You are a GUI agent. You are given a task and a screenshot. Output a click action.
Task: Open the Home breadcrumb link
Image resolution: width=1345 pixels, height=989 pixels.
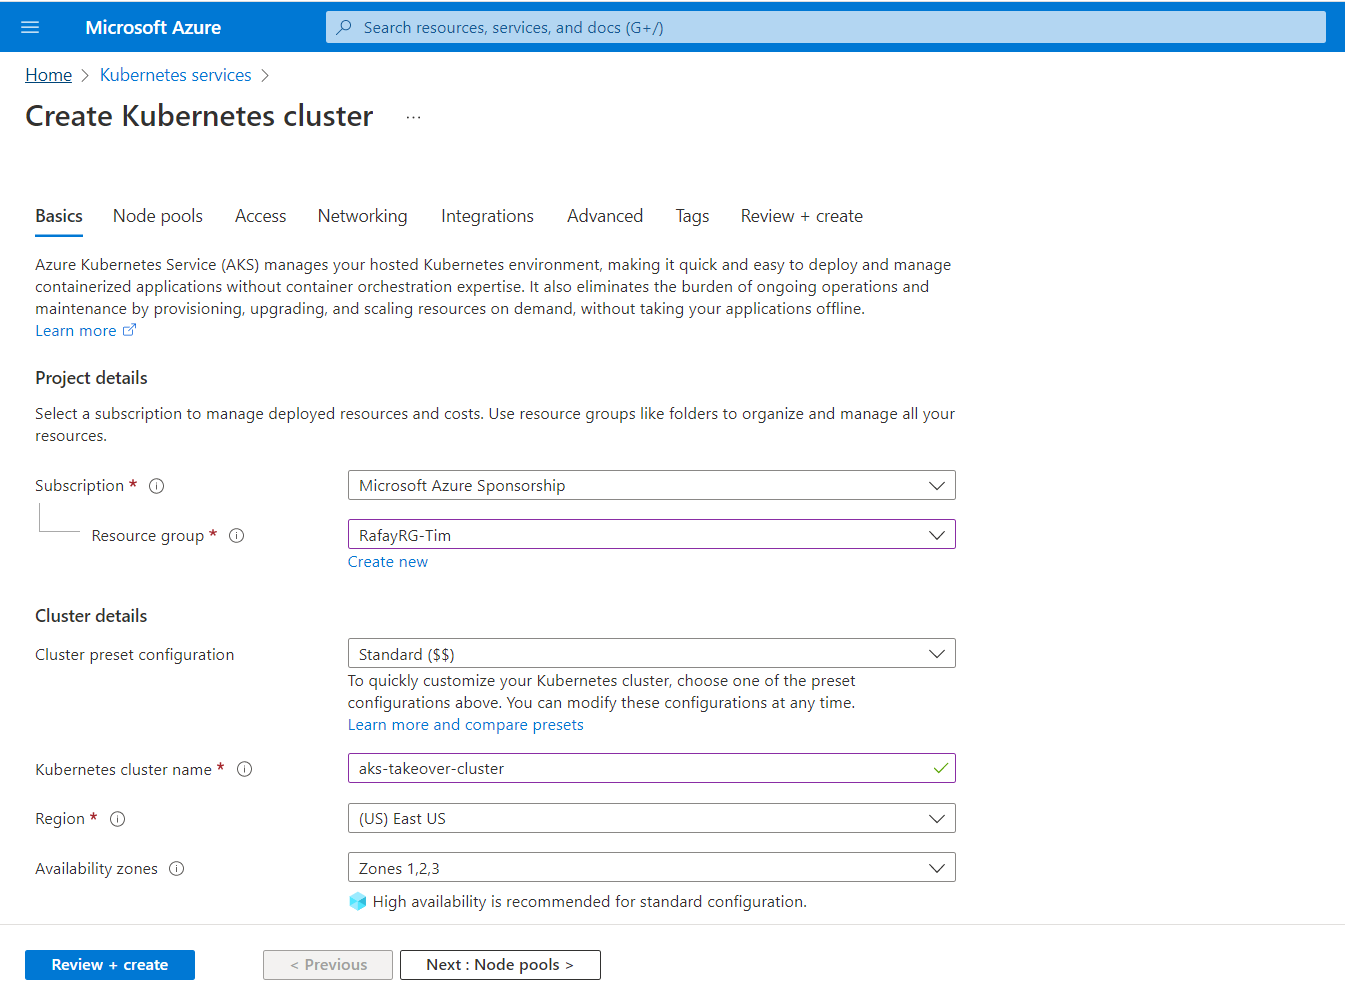[x=49, y=75]
